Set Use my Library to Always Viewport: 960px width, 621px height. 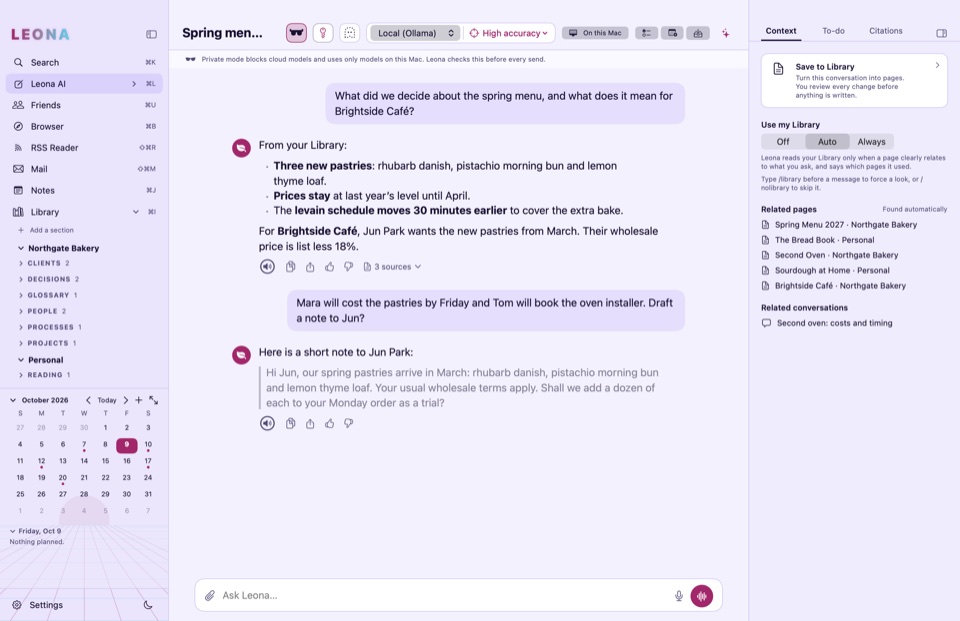(871, 141)
